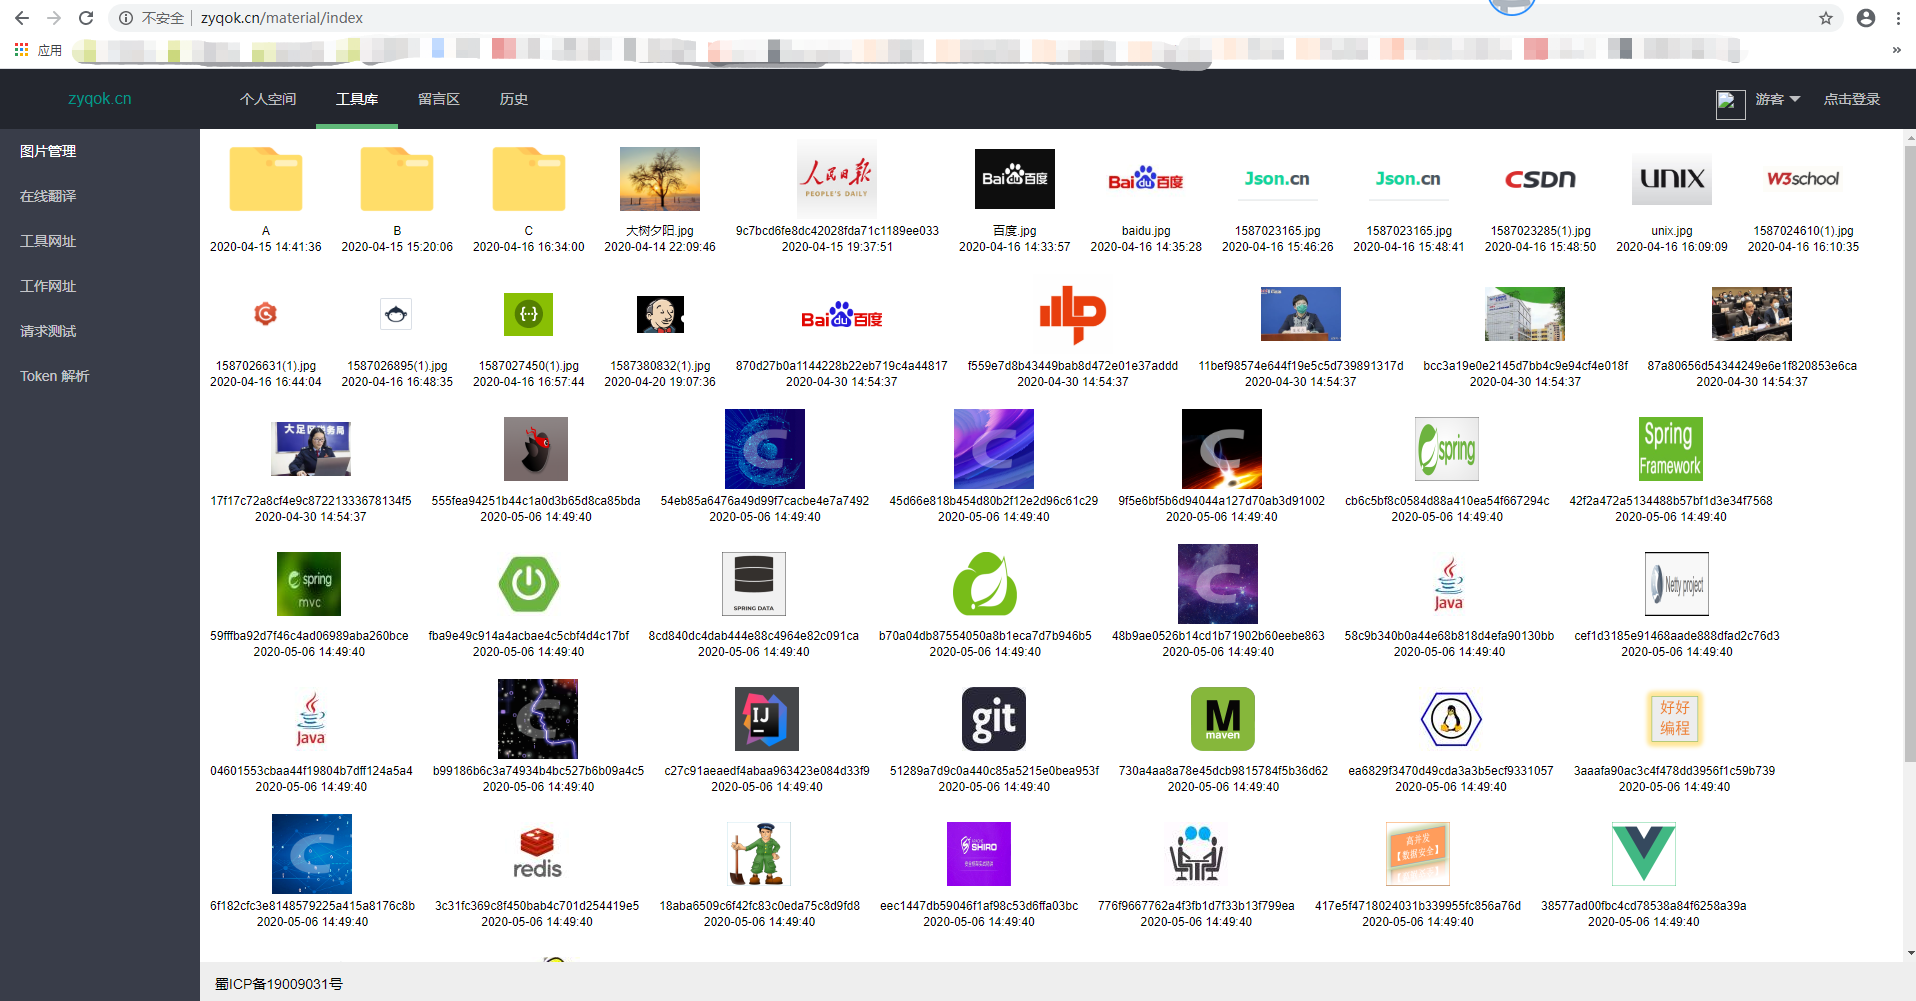This screenshot has width=1916, height=1001.
Task: Click the baidu.jpg logo image
Action: pos(1146,179)
